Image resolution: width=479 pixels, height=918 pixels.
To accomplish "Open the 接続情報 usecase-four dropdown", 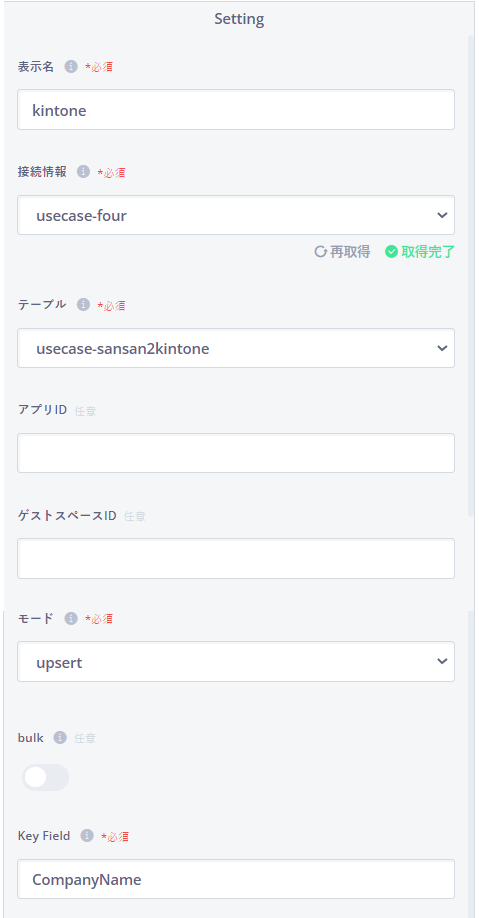I will [236, 215].
